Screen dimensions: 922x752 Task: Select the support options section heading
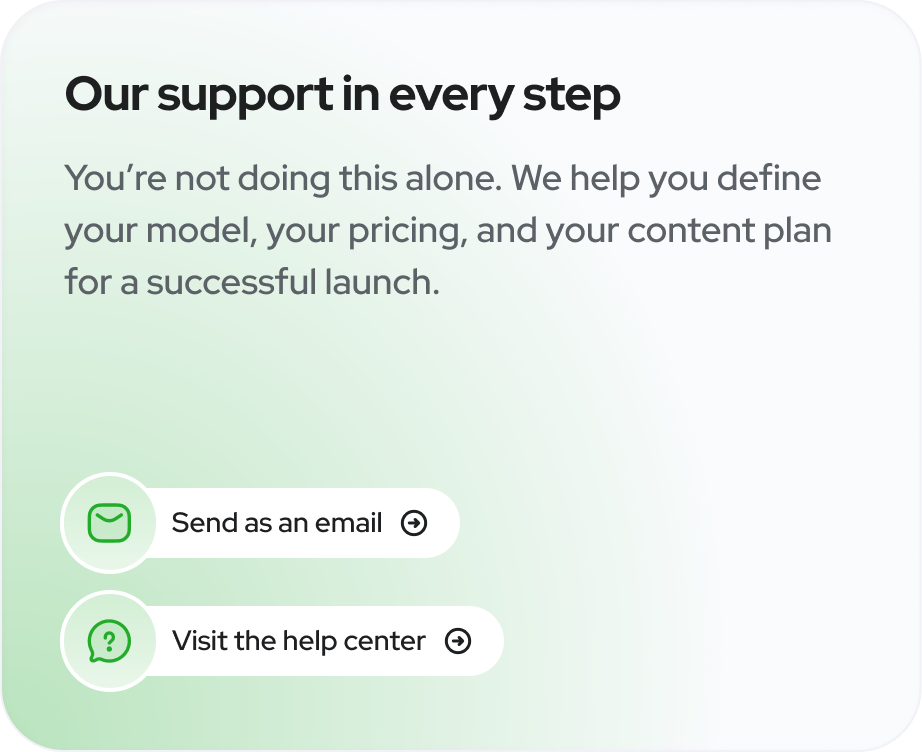point(343,95)
